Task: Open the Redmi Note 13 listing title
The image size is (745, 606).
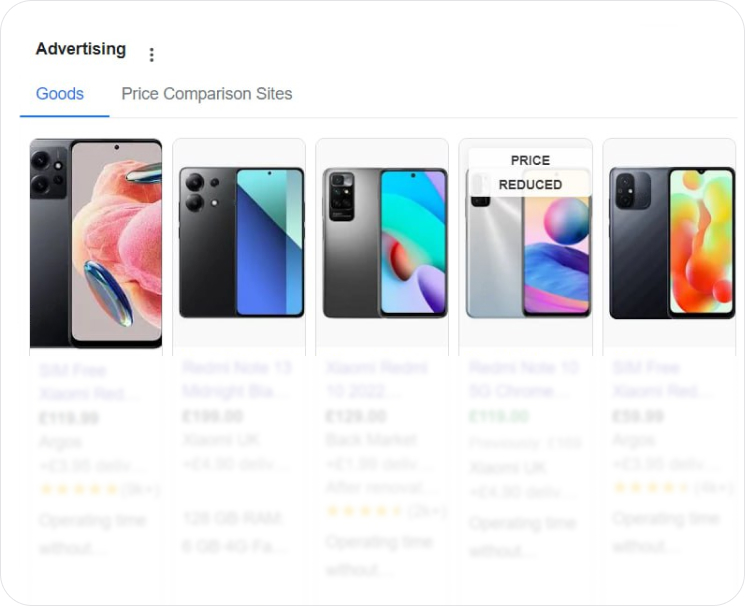Action: [237, 379]
